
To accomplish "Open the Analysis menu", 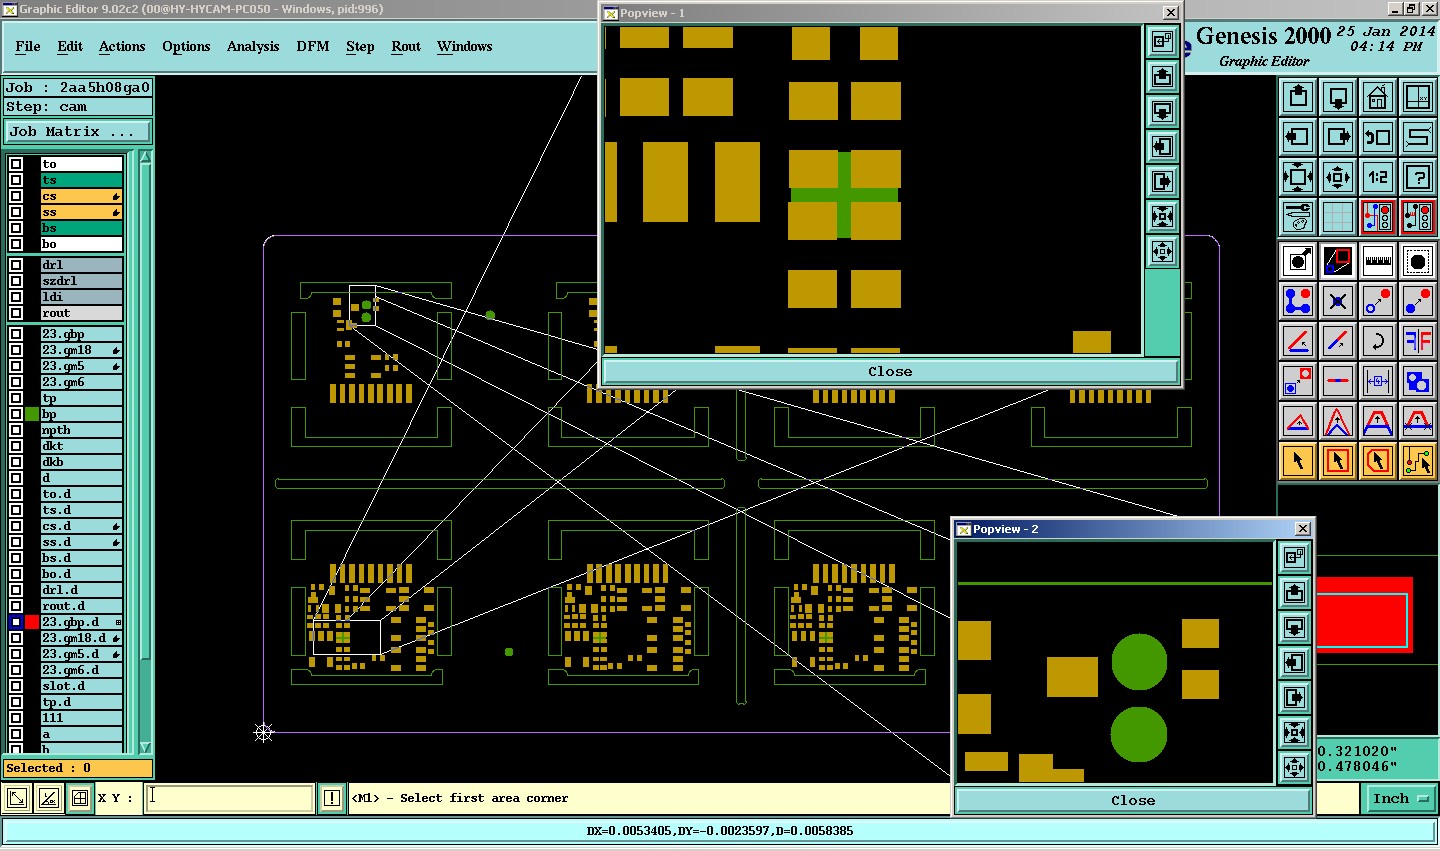I will tap(253, 46).
